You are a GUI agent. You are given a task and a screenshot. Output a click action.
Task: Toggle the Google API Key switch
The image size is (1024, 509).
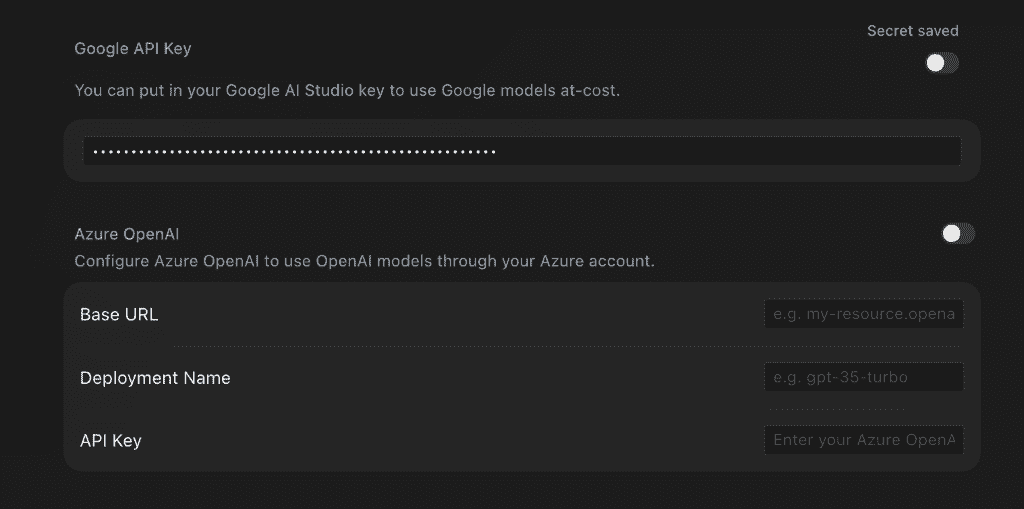[x=942, y=63]
